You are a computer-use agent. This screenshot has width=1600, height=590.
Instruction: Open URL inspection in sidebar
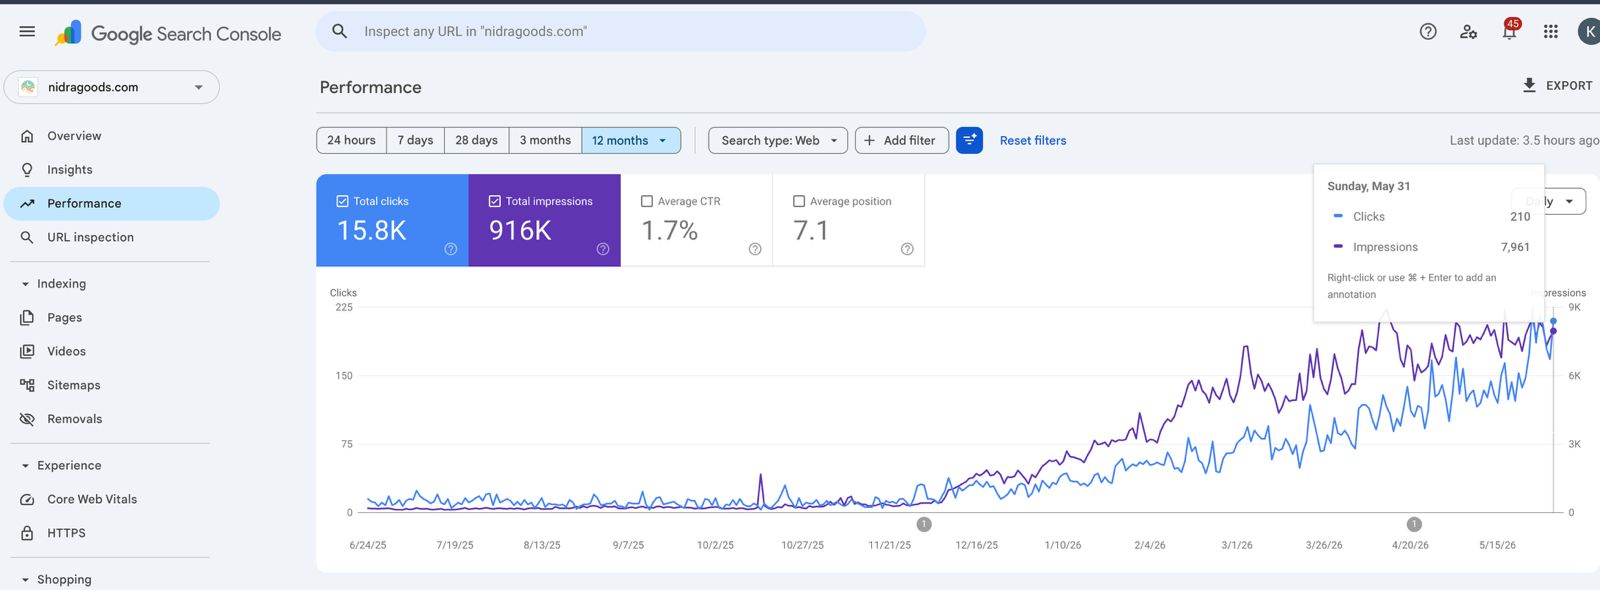click(112, 238)
